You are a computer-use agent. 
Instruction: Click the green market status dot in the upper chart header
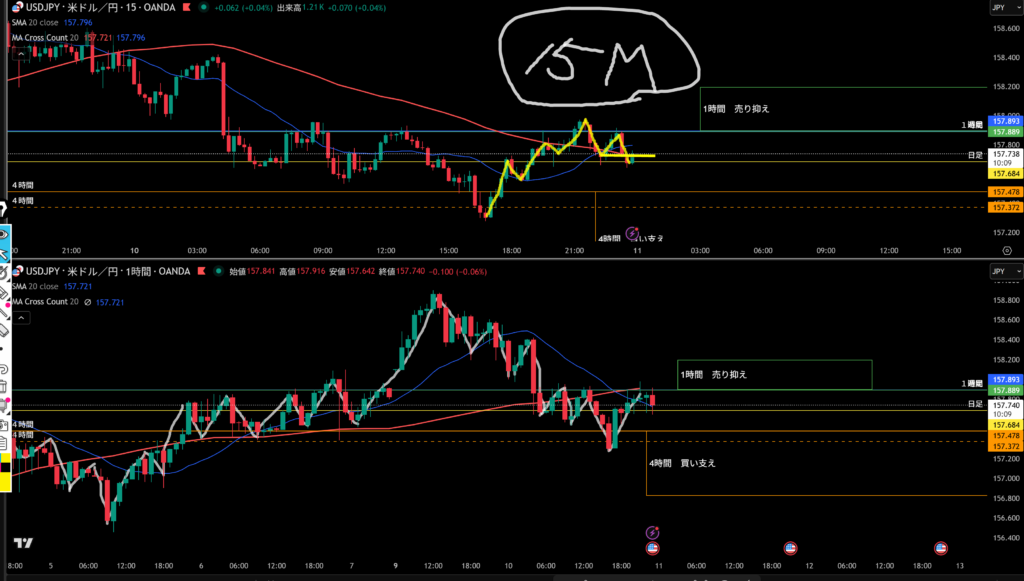[x=206, y=7]
